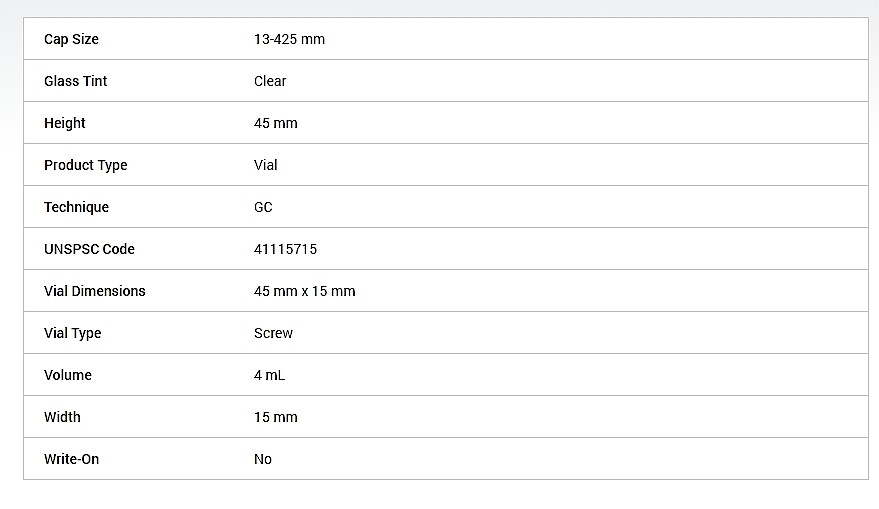This screenshot has width=879, height=509.
Task: Select the GC technique value
Action: (263, 207)
